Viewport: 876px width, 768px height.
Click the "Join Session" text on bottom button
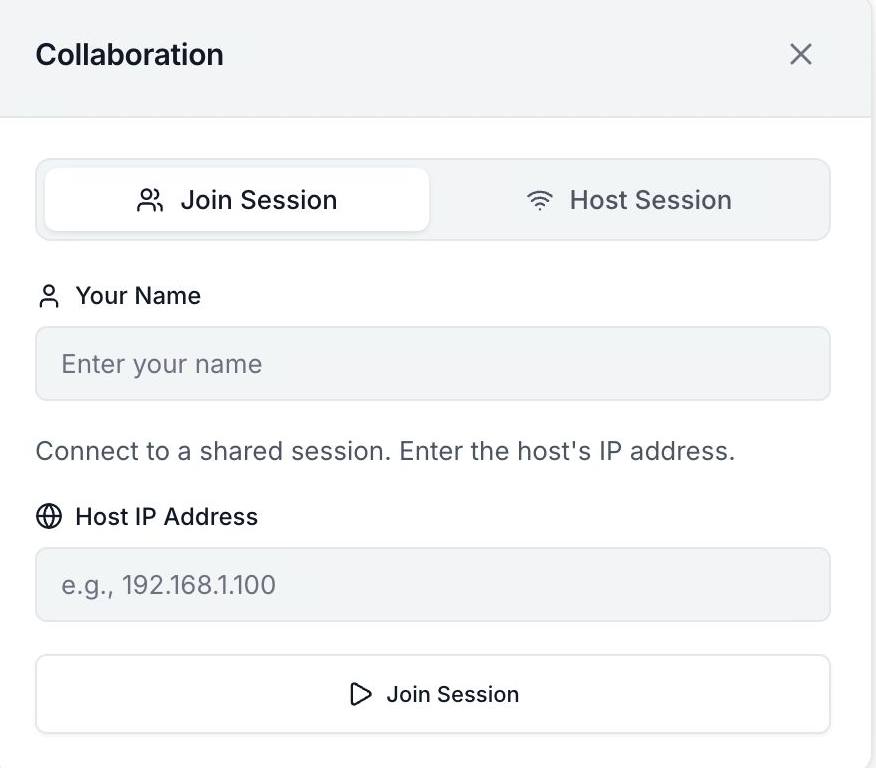pos(452,694)
